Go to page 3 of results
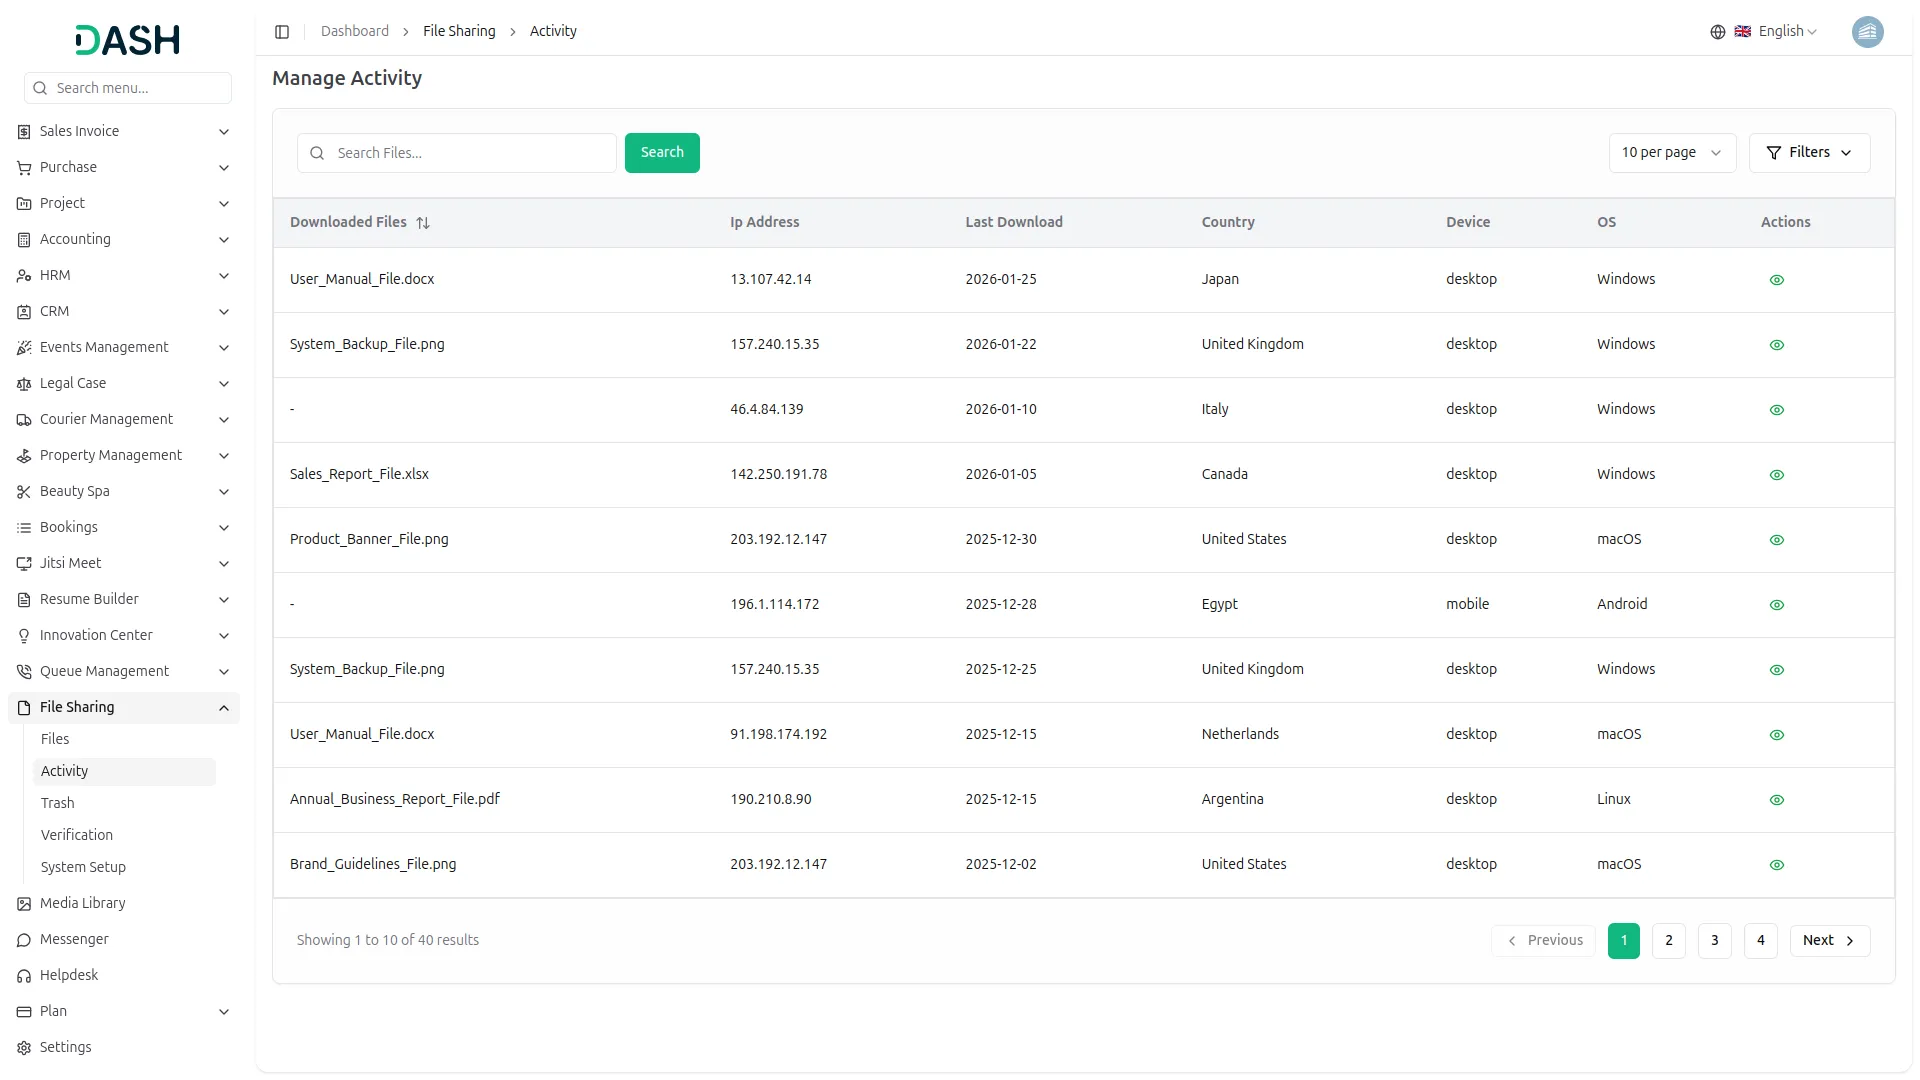 point(1714,940)
